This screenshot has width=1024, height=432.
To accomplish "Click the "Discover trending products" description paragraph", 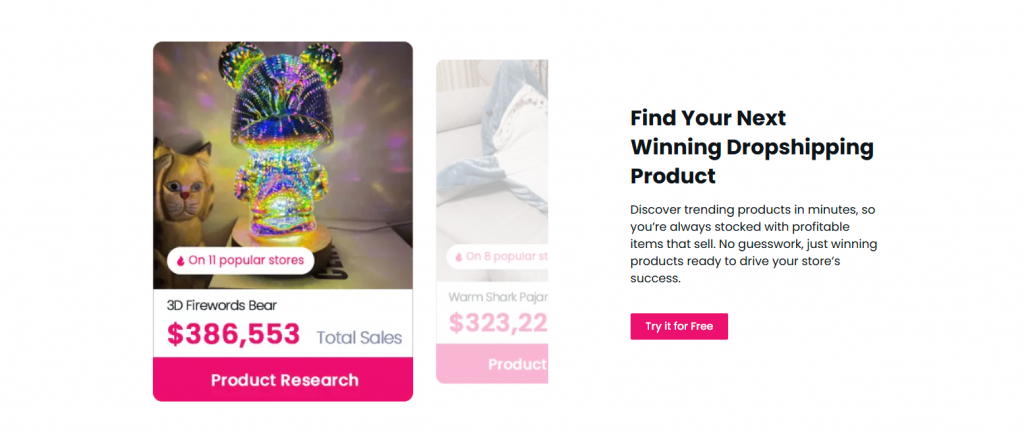I will click(754, 244).
